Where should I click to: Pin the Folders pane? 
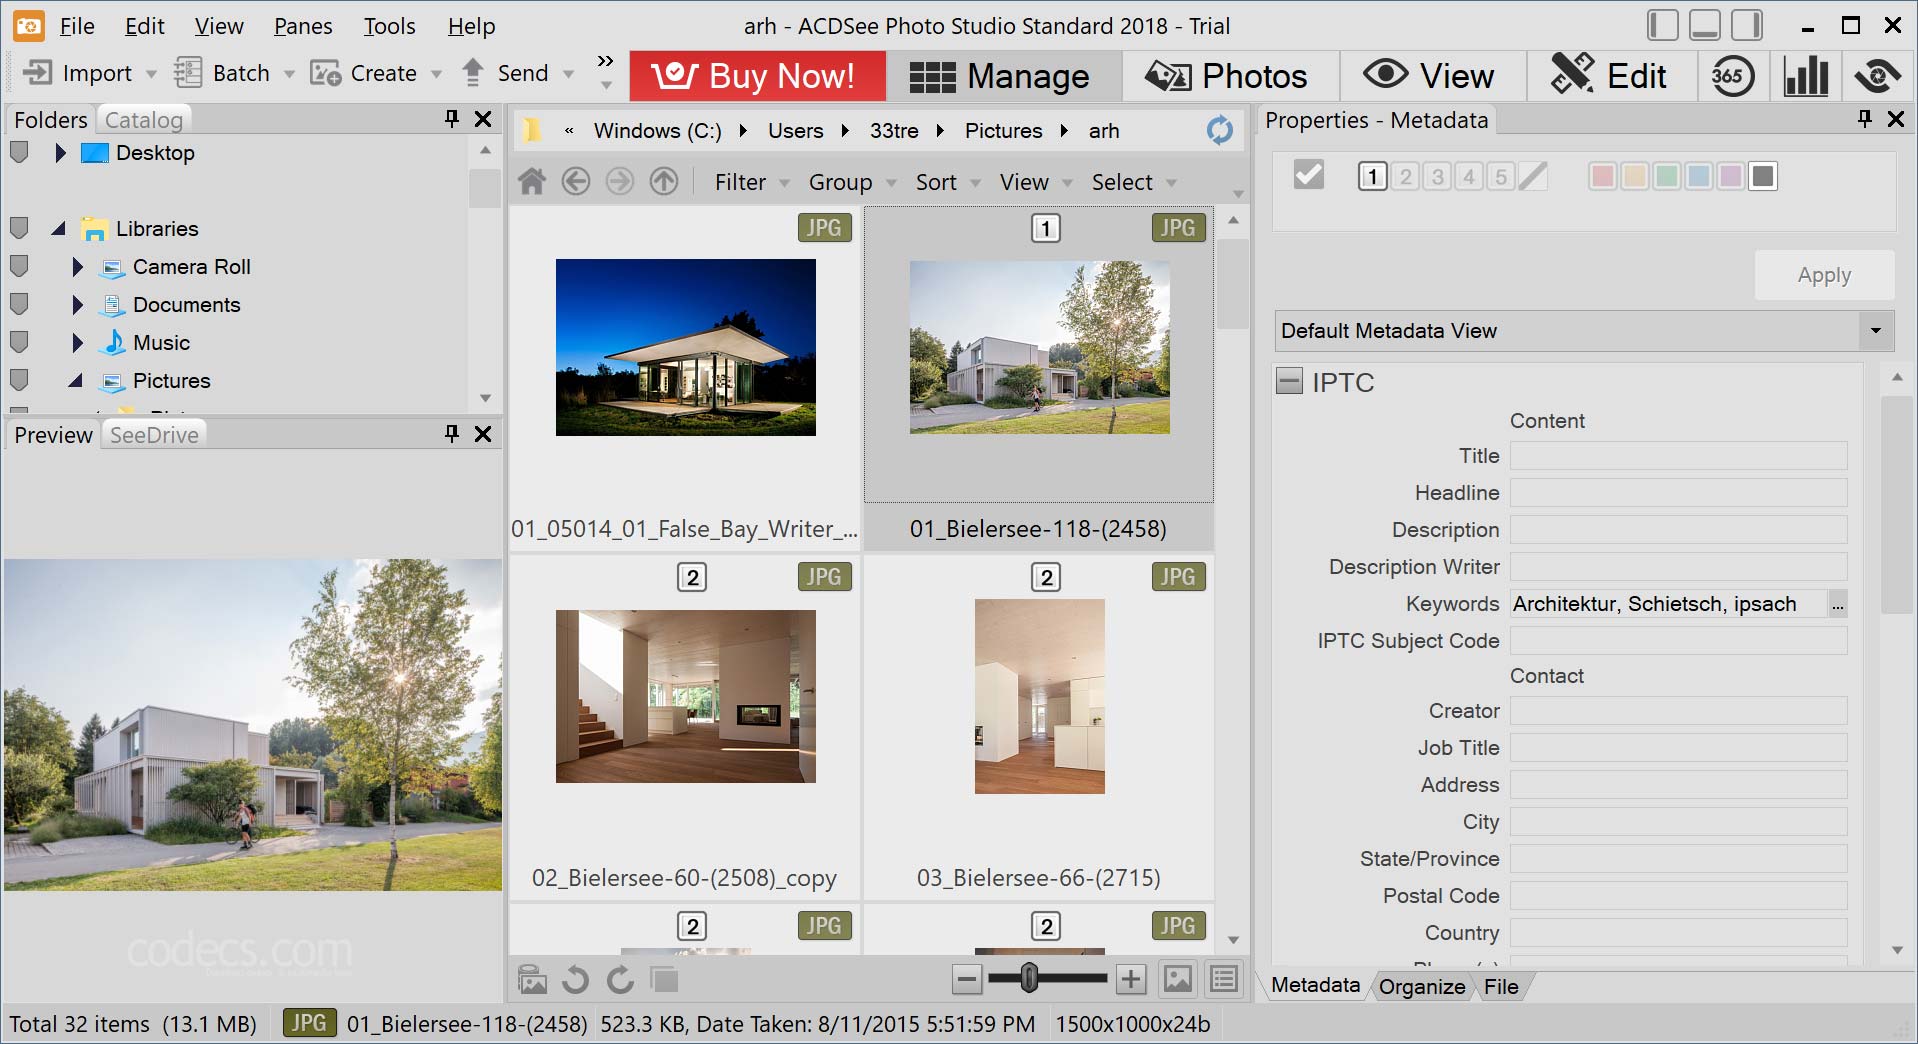coord(452,119)
